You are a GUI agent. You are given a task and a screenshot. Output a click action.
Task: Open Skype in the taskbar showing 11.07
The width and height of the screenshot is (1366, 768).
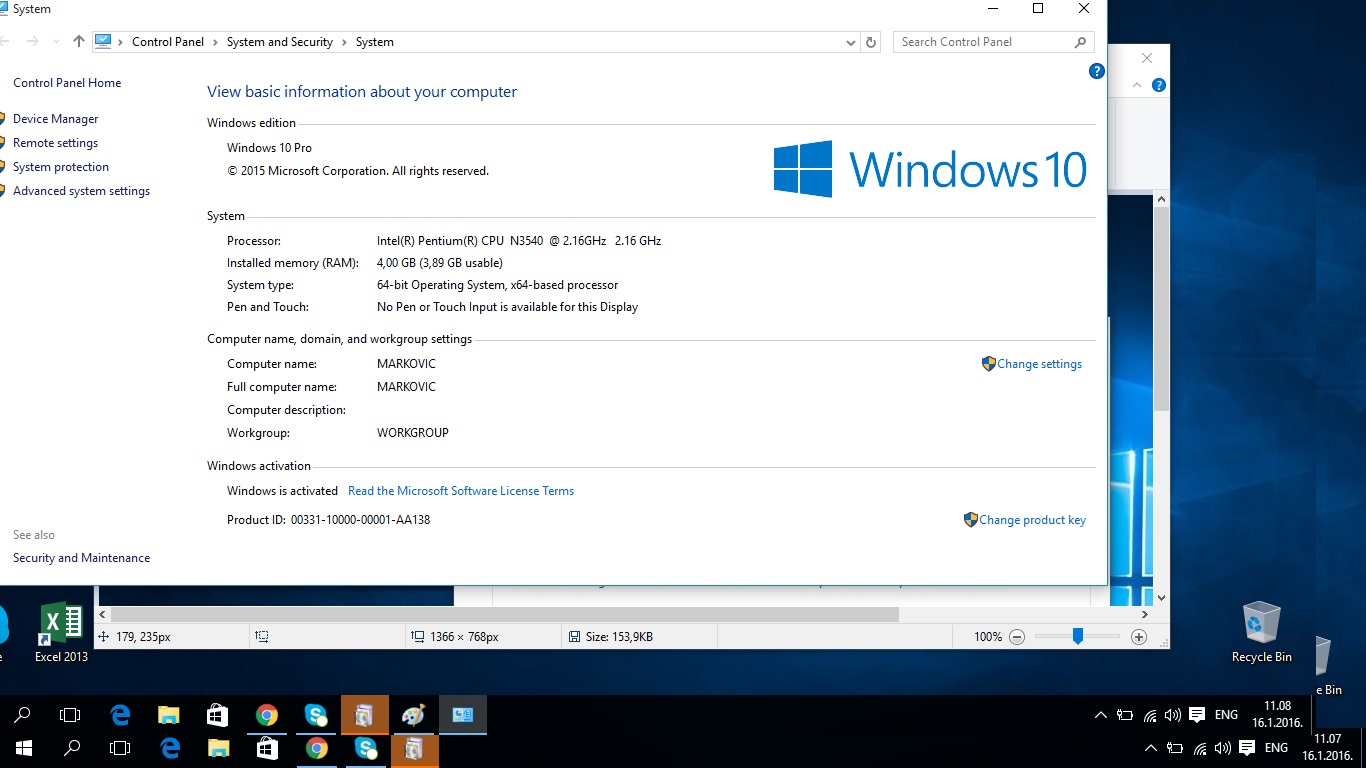(365, 748)
